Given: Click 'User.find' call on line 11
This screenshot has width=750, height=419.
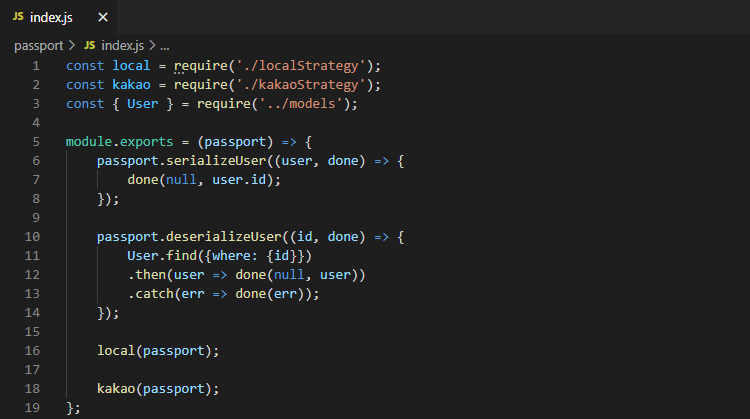Looking at the screenshot, I should click(162, 256).
